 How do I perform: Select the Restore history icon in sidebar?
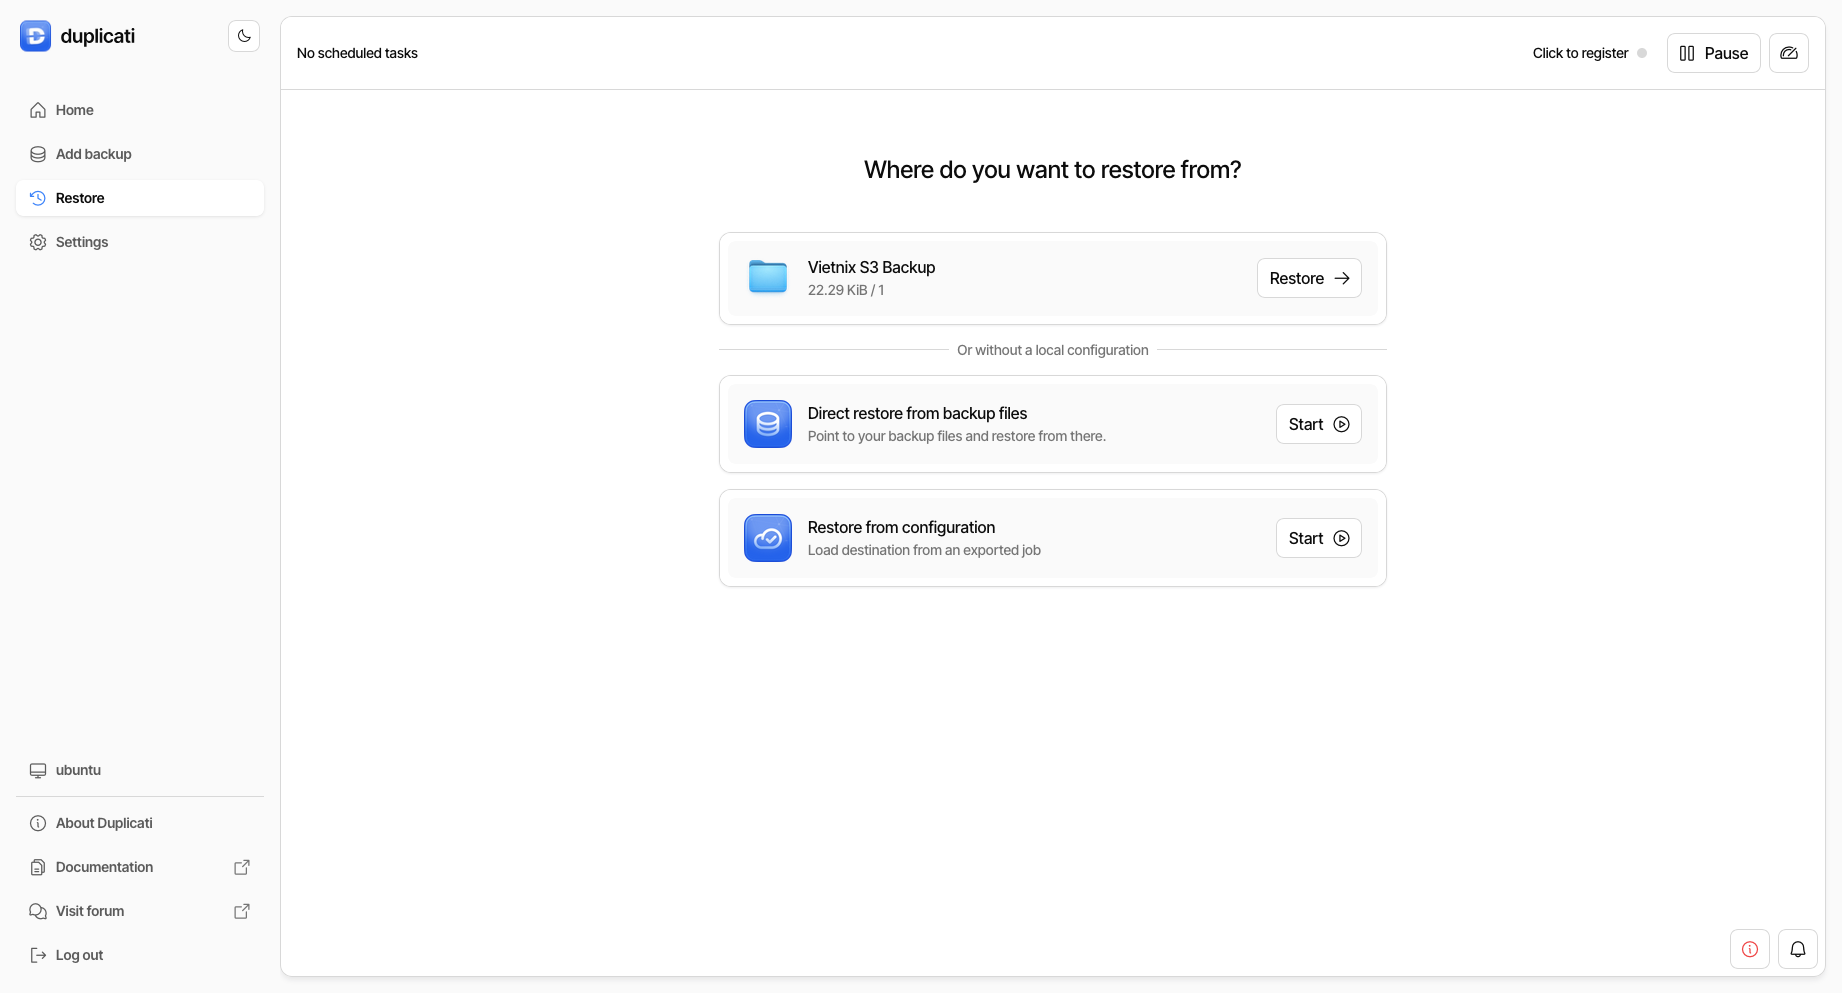click(x=37, y=198)
